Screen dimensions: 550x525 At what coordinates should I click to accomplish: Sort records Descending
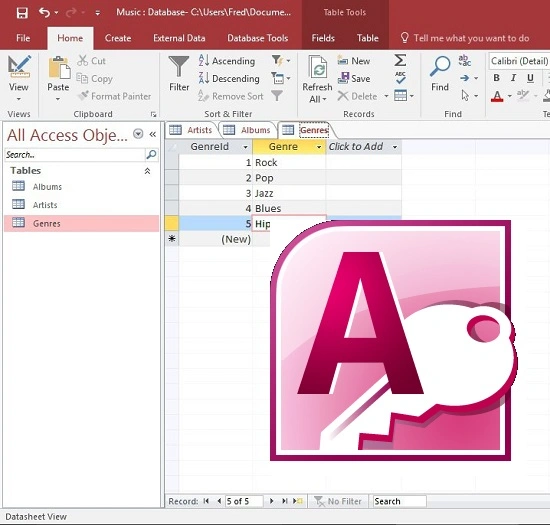click(x=229, y=79)
